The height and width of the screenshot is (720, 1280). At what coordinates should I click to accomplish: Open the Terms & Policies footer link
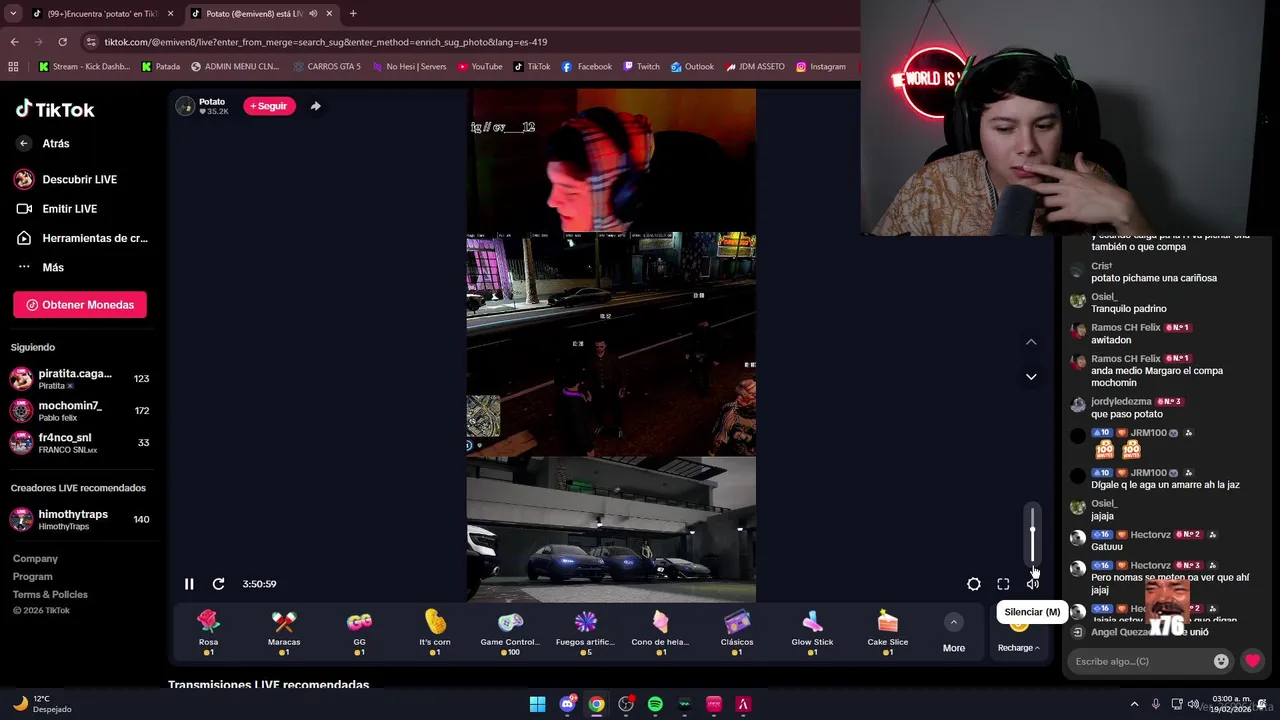pos(50,595)
